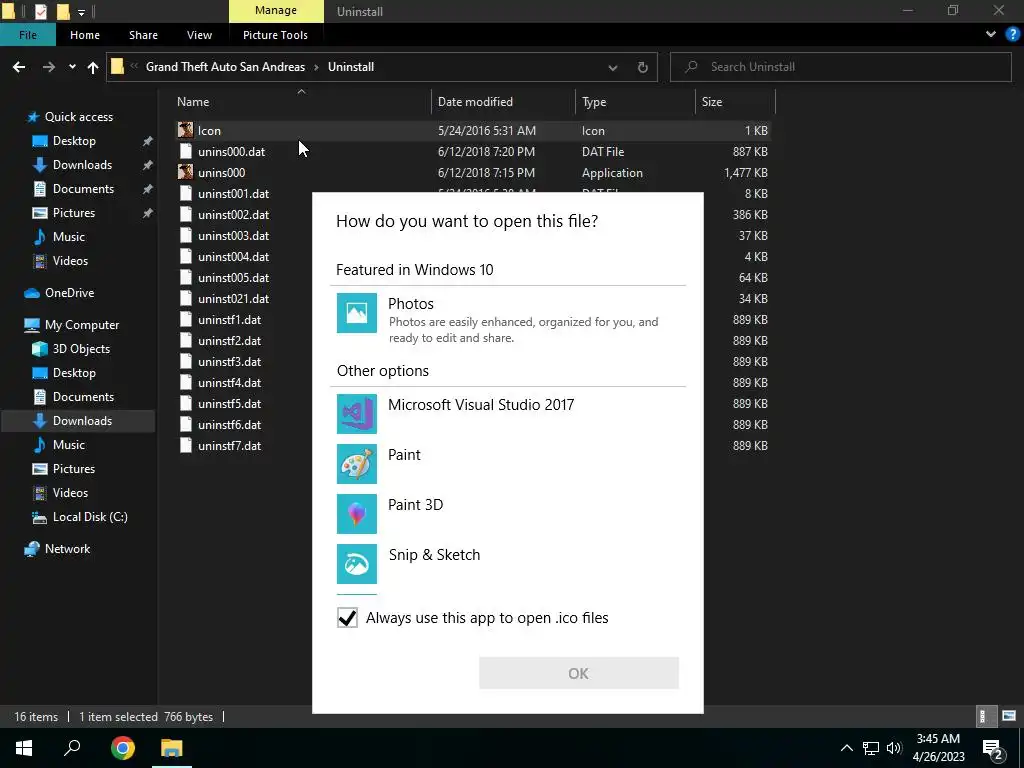Viewport: 1024px width, 768px height.
Task: Open OneDrive in the sidebar
Action: pyautogui.click(x=69, y=293)
